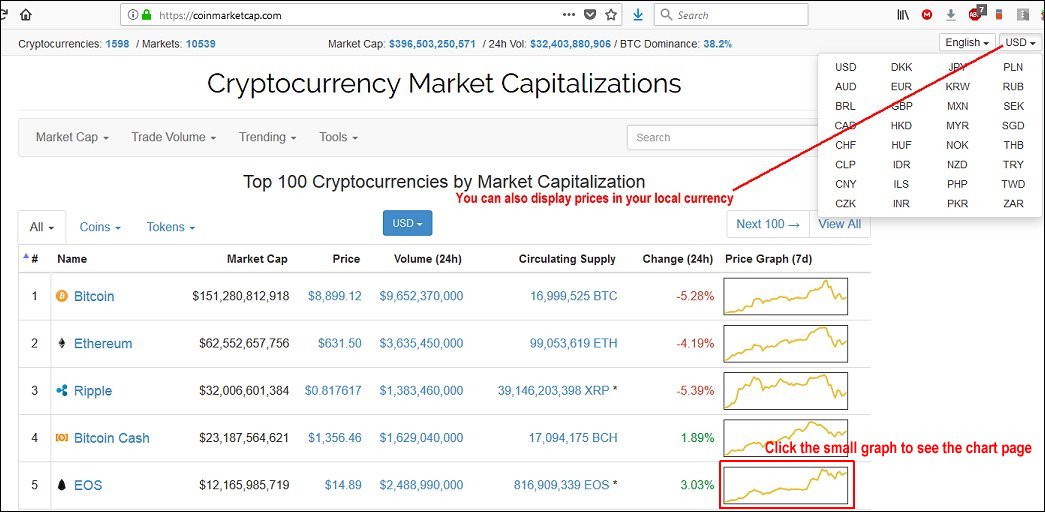Open the Library bookmarks icon
The height and width of the screenshot is (512, 1045).
click(x=904, y=15)
